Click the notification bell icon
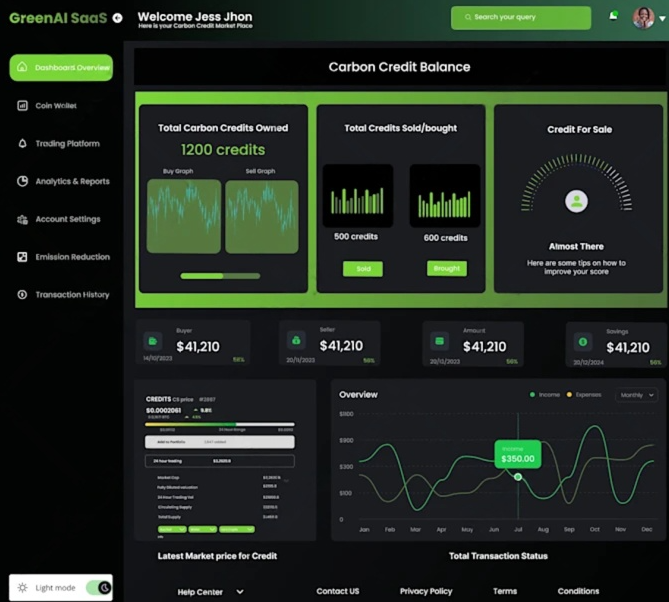669x602 pixels. point(613,17)
